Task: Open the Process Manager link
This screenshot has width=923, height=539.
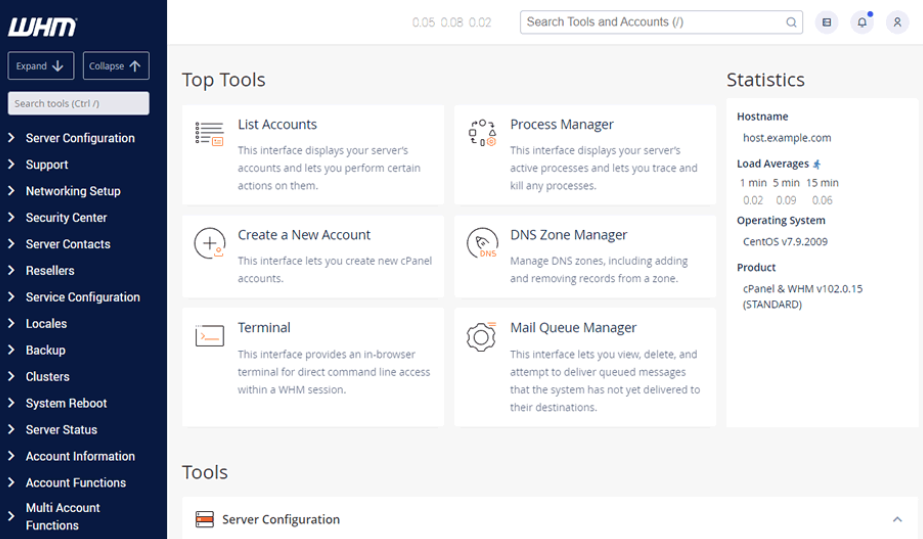Action: [562, 124]
